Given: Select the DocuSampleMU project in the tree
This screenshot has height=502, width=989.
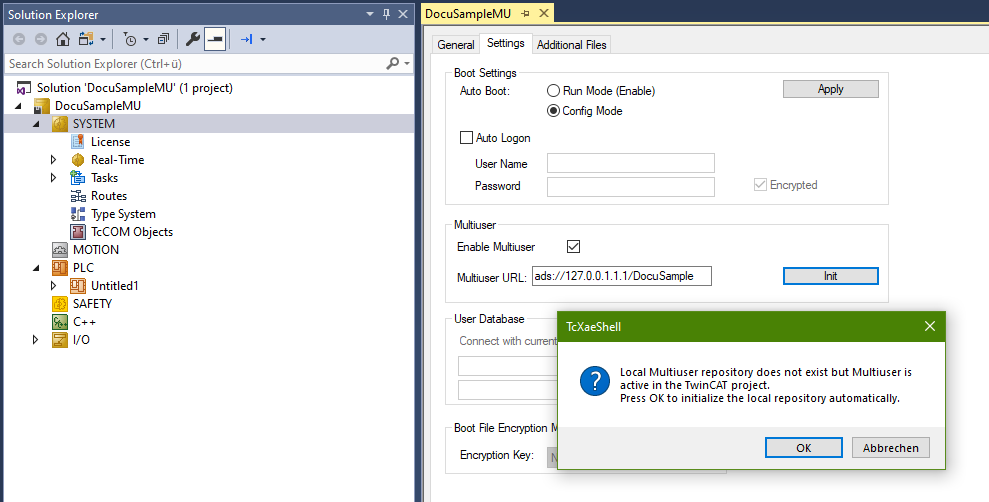Looking at the screenshot, I should [x=97, y=106].
